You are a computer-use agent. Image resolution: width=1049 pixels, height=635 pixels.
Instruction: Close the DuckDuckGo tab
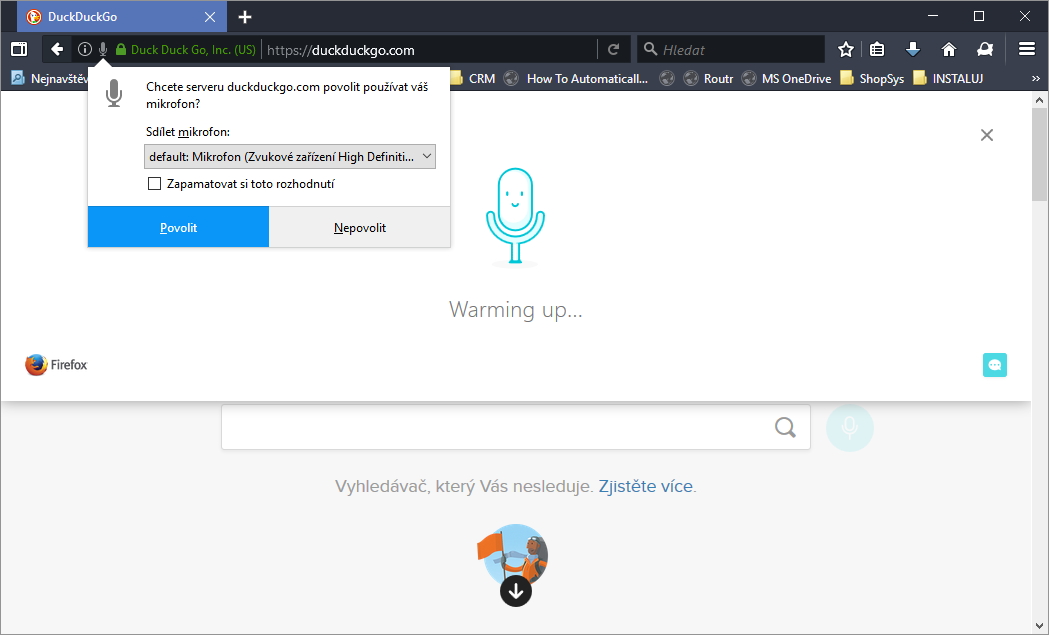[x=209, y=17]
